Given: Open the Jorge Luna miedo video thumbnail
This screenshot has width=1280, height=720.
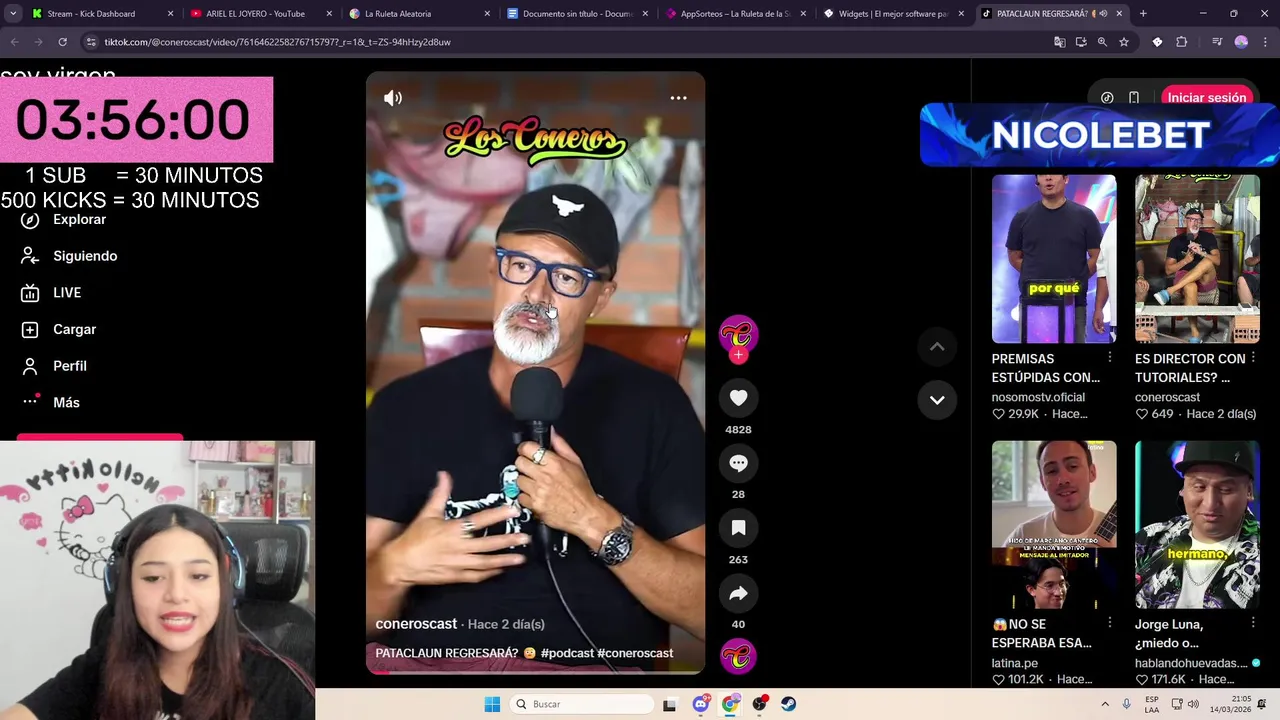Looking at the screenshot, I should (x=1197, y=525).
